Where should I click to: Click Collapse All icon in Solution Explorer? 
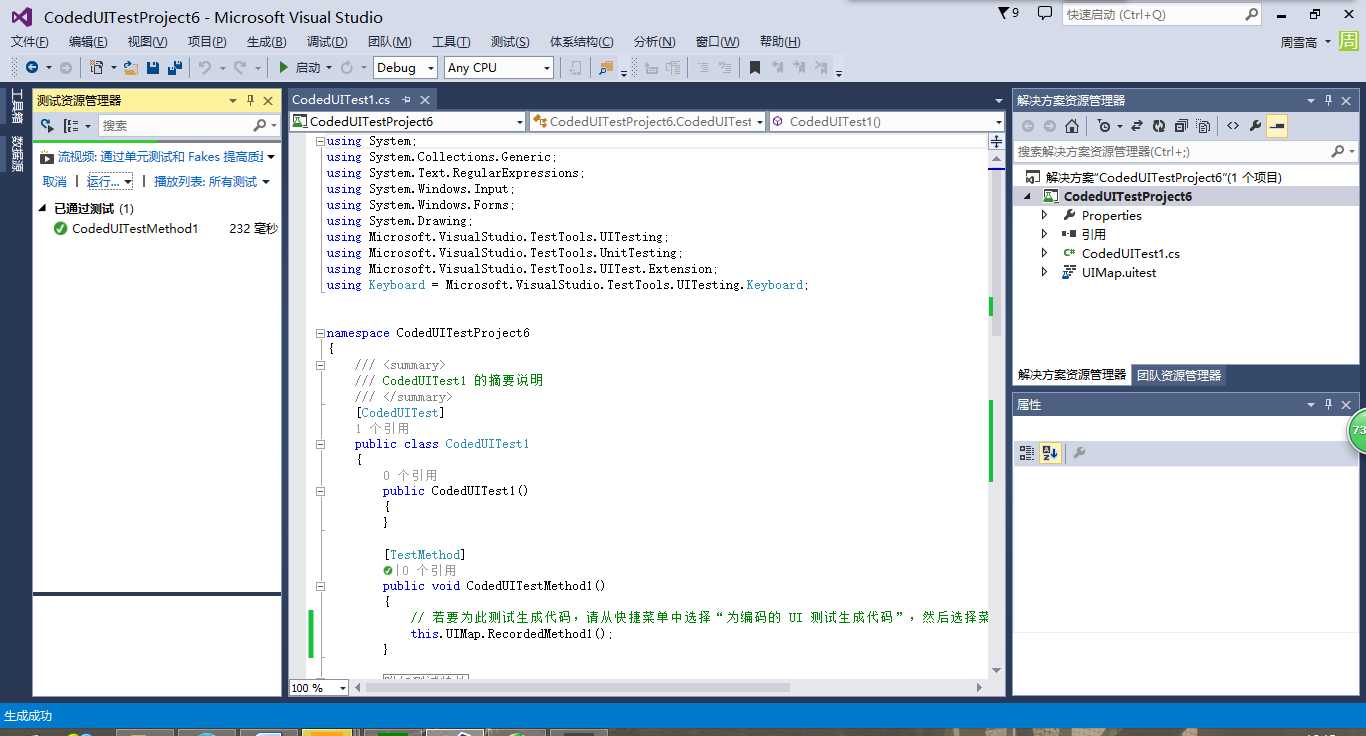coord(1181,126)
